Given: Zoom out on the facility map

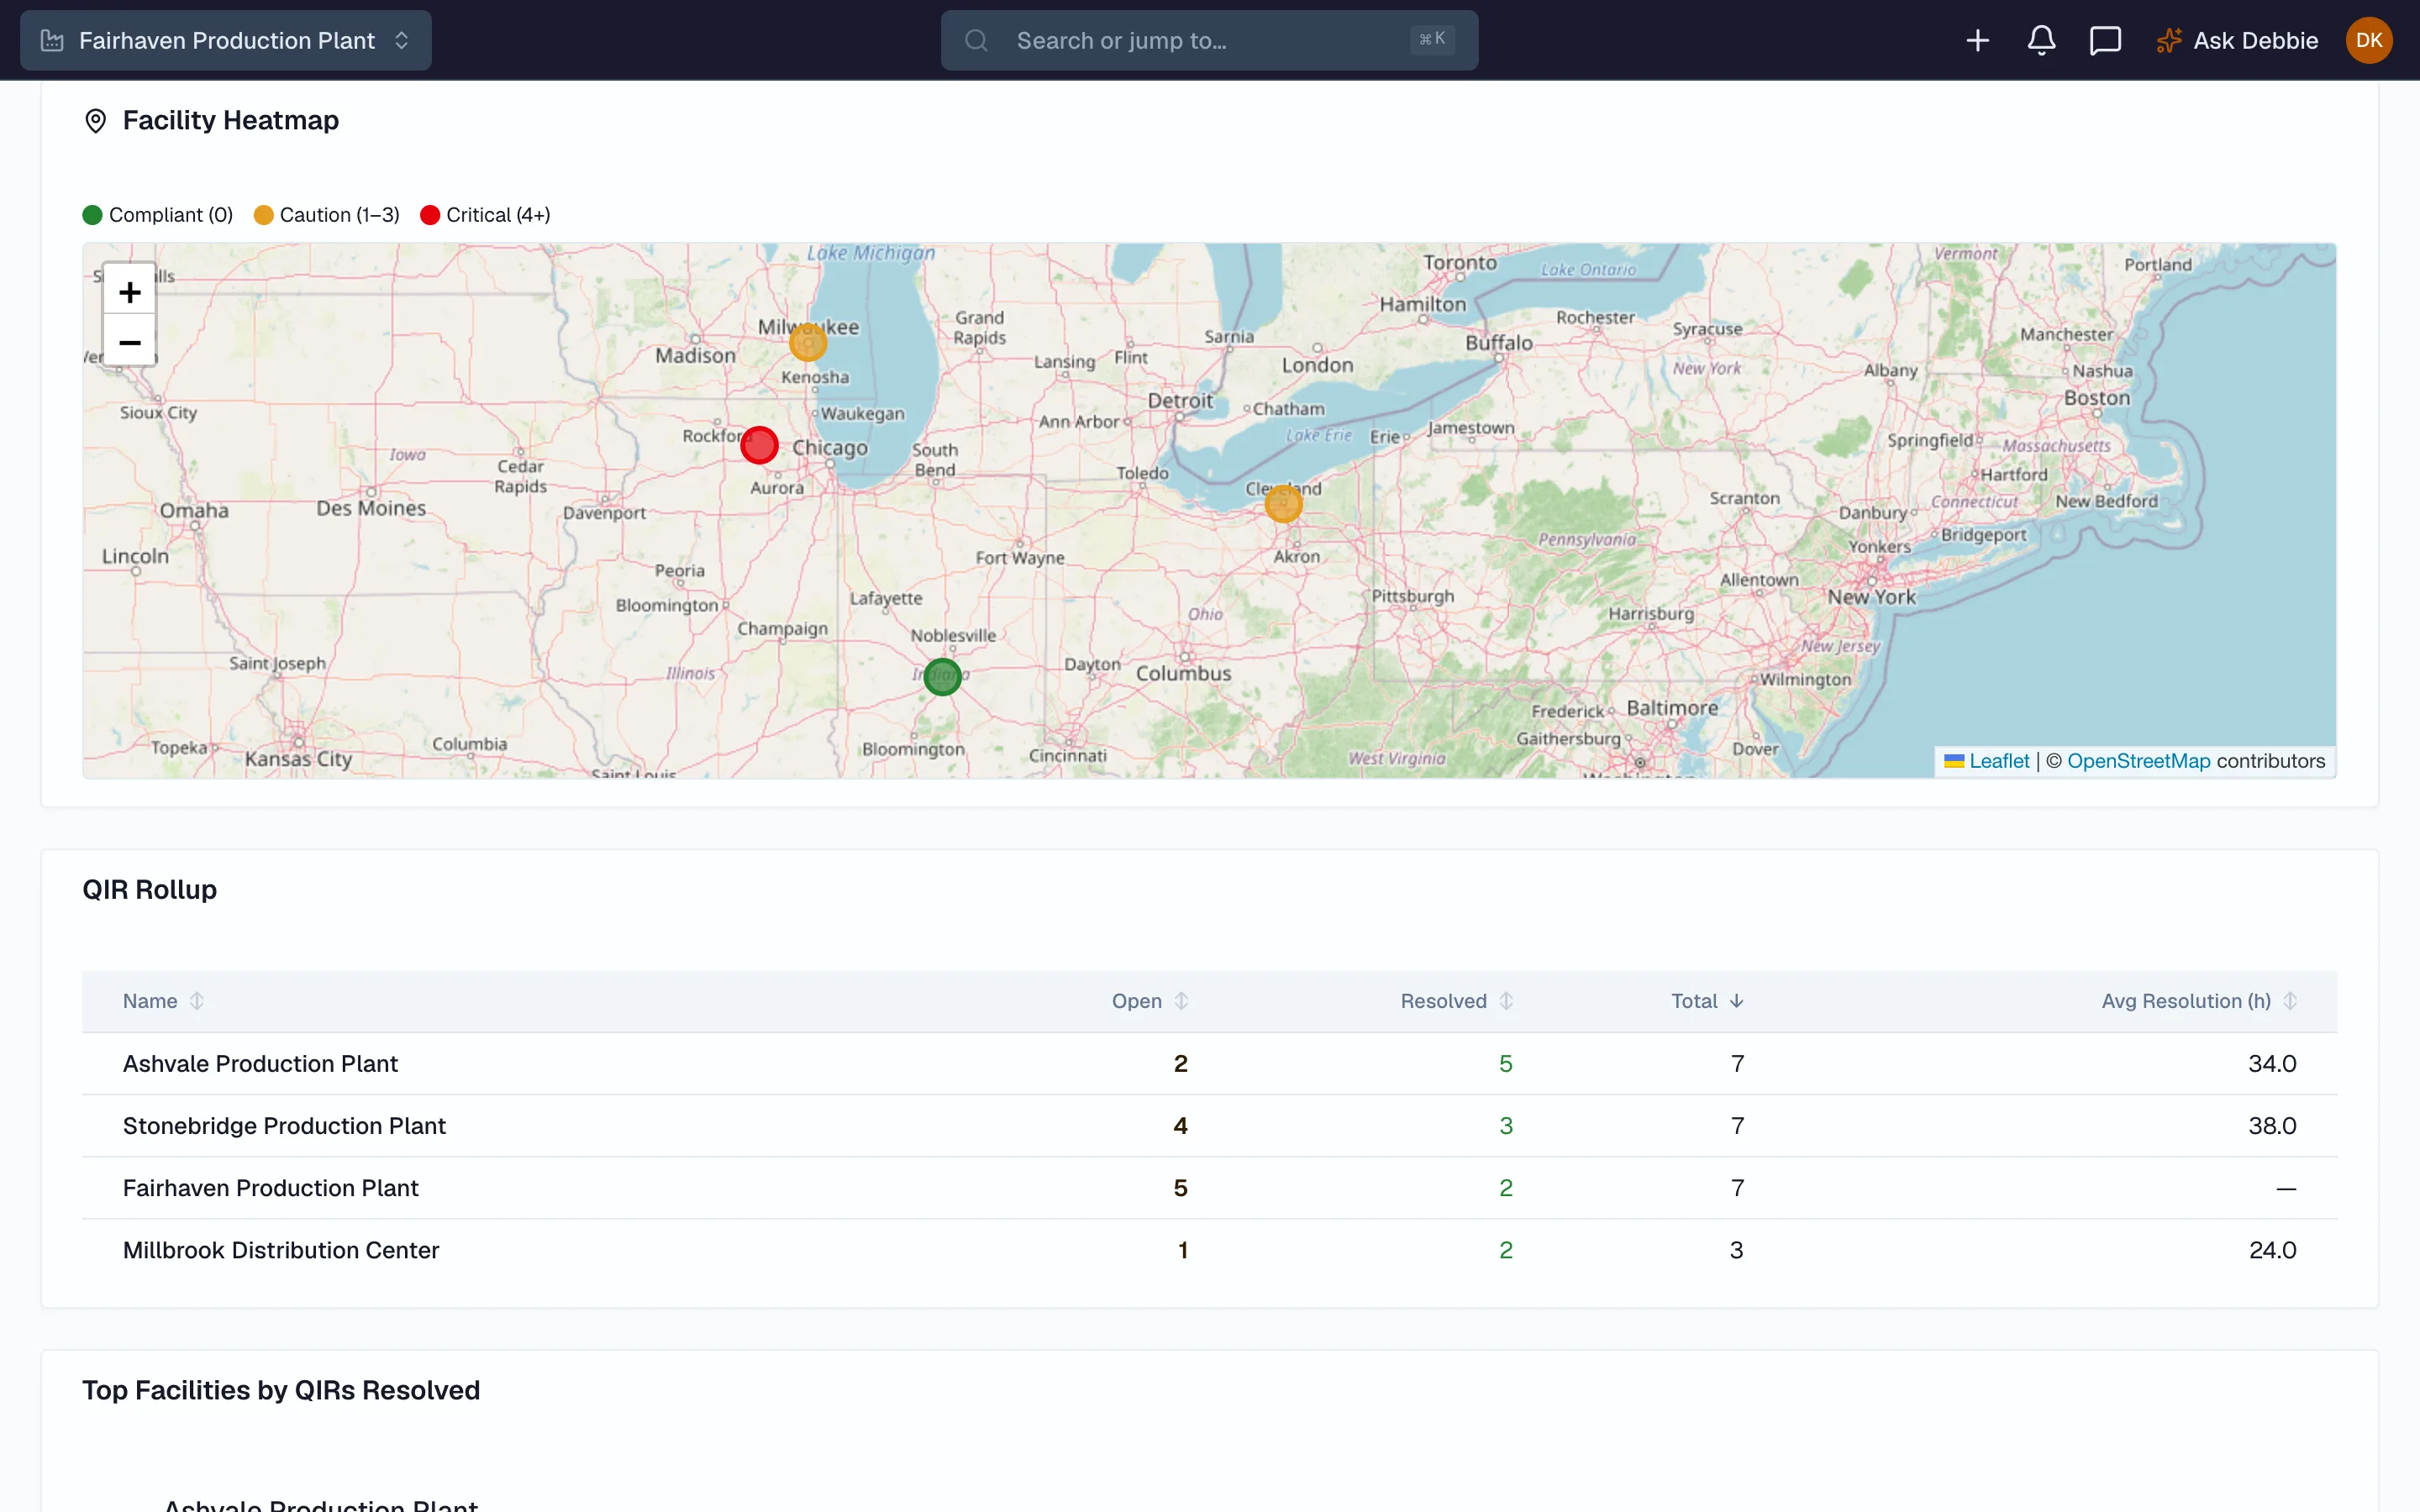Looking at the screenshot, I should click(x=130, y=342).
